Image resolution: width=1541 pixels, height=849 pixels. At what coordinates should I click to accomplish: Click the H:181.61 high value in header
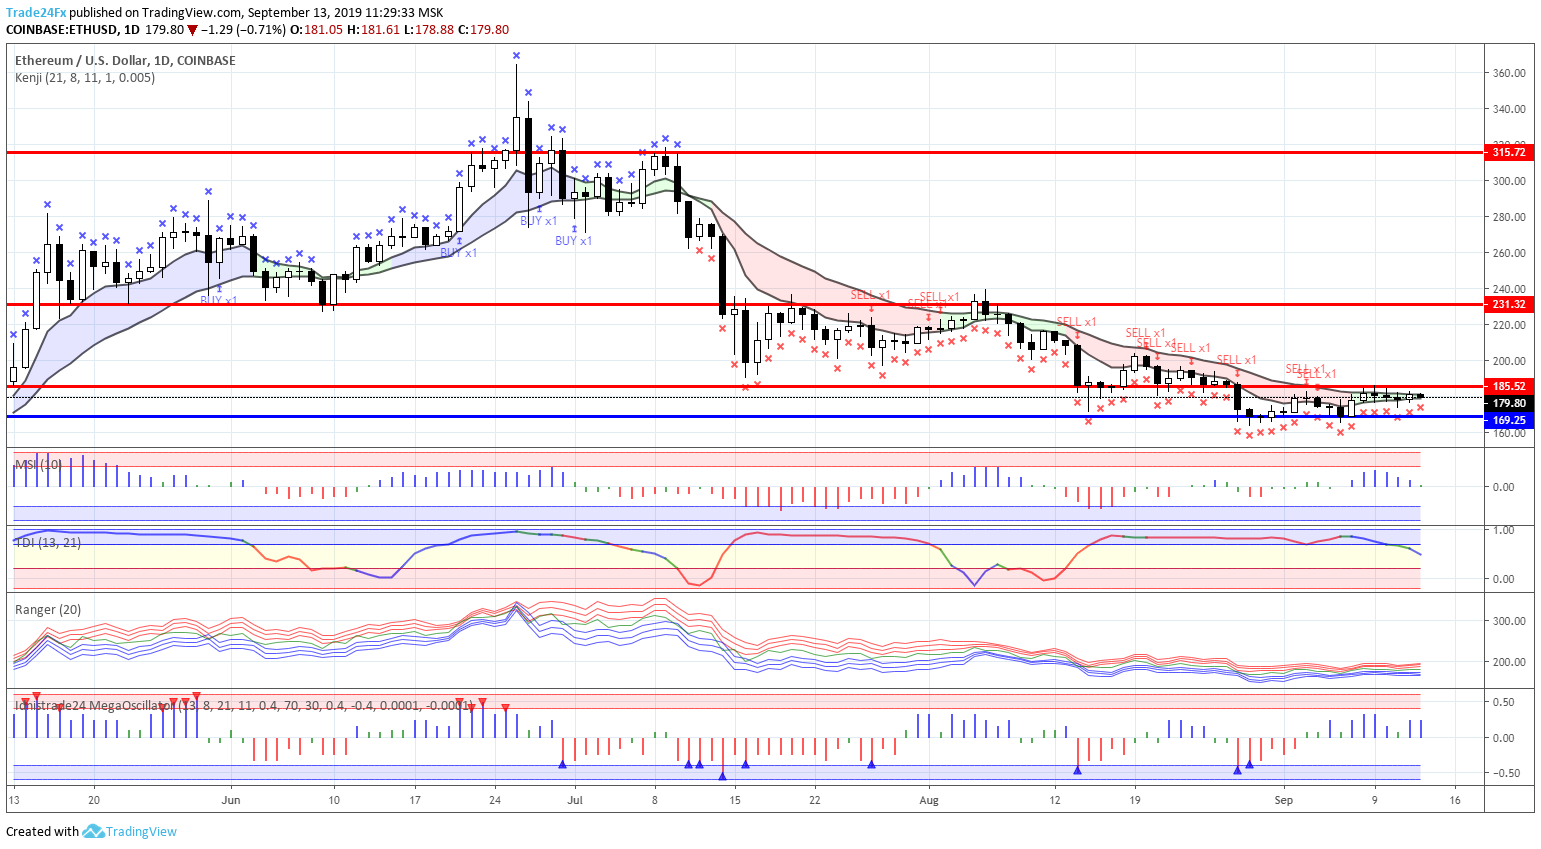373,30
